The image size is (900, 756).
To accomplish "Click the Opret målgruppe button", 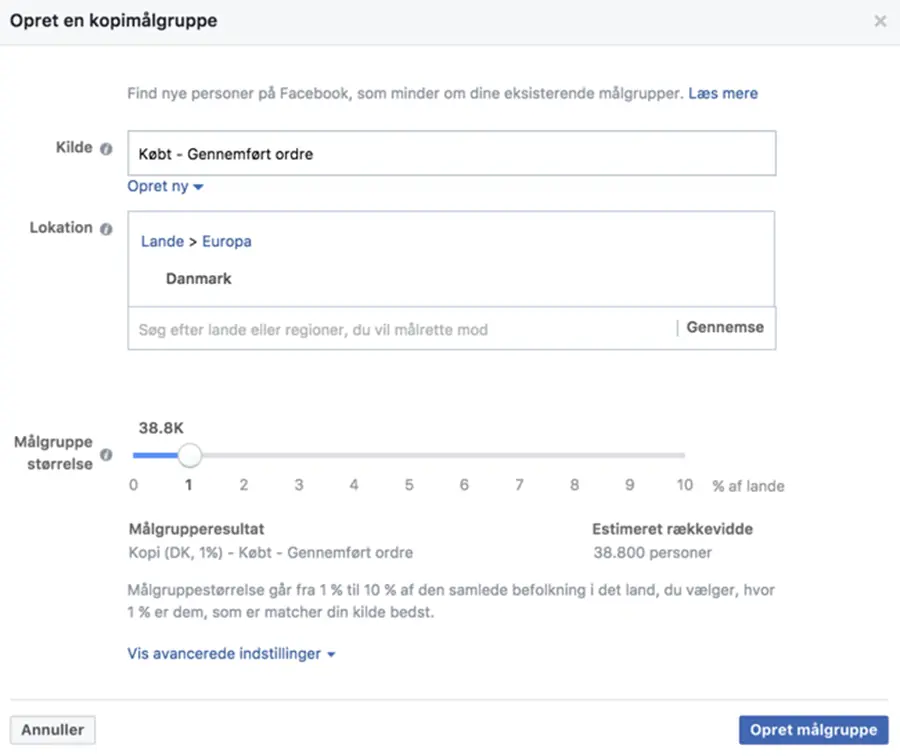I will [813, 730].
